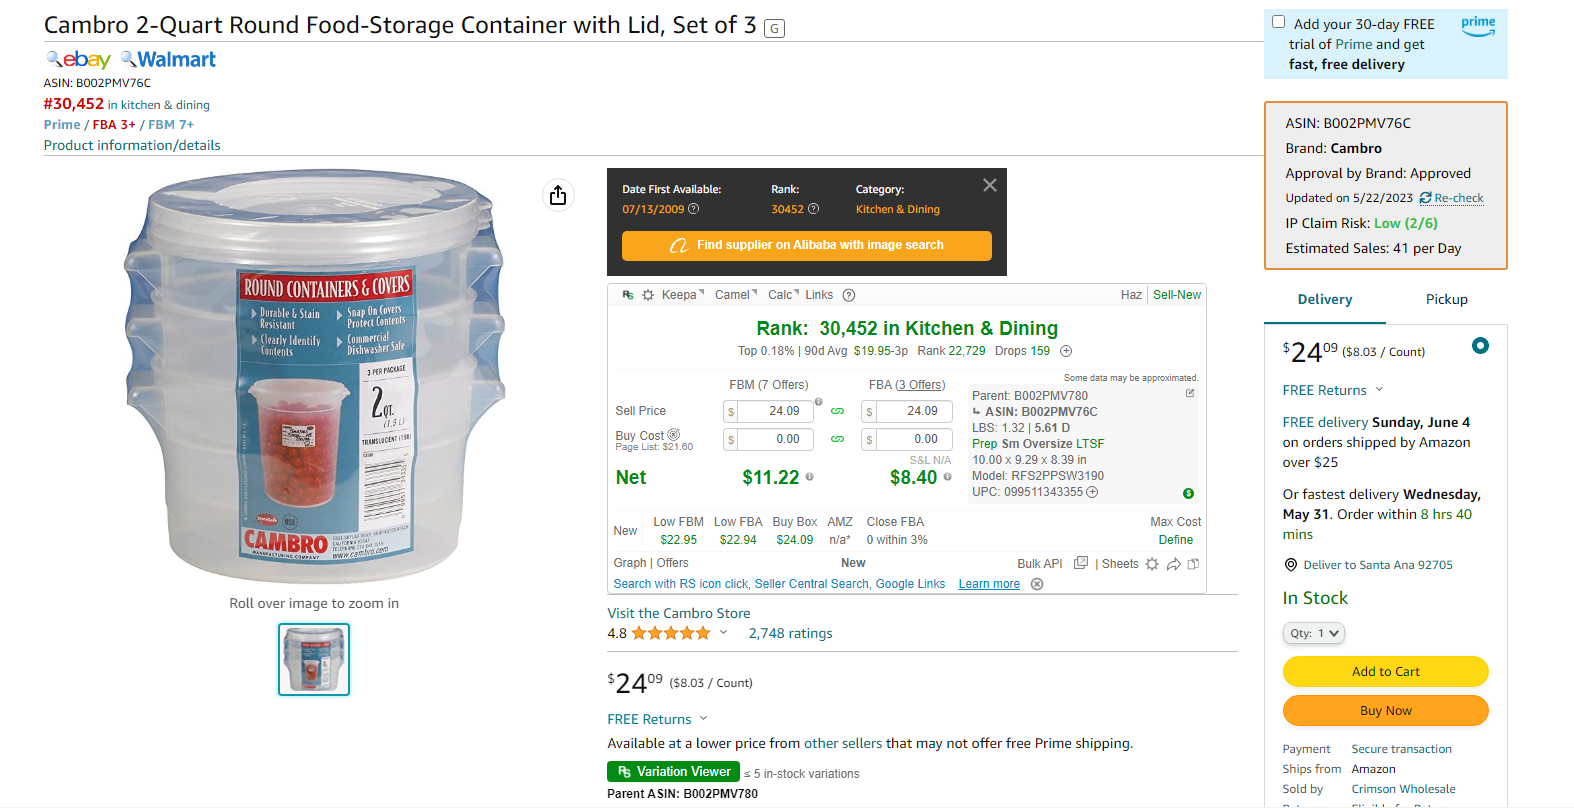Click the edit note icon next to Parent ASIN
The height and width of the screenshot is (808, 1574).
coord(1190,393)
